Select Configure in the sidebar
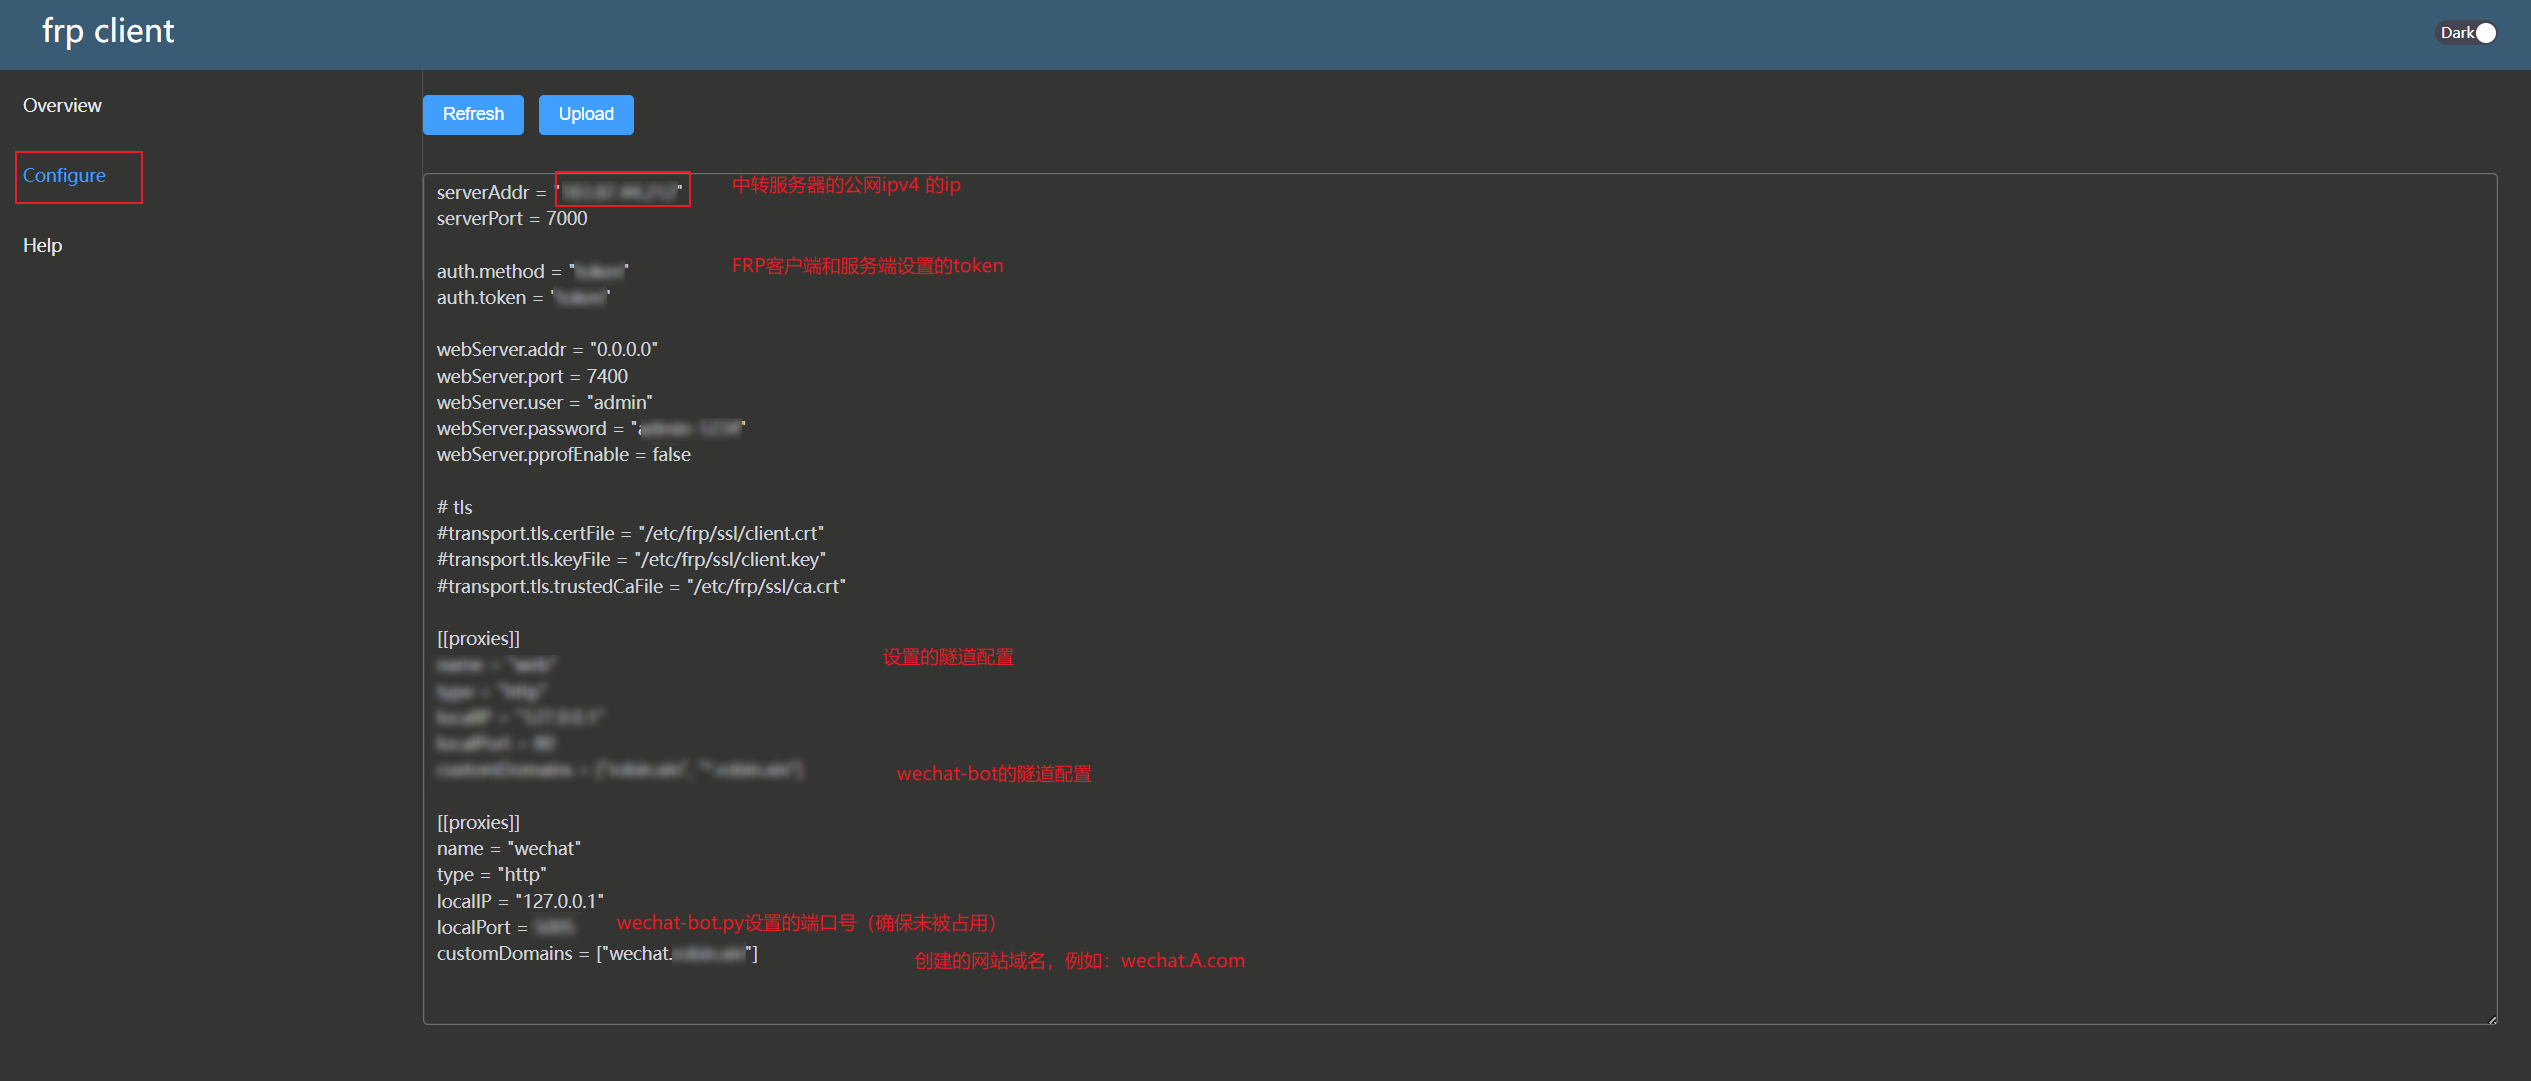The height and width of the screenshot is (1081, 2531). [x=65, y=176]
